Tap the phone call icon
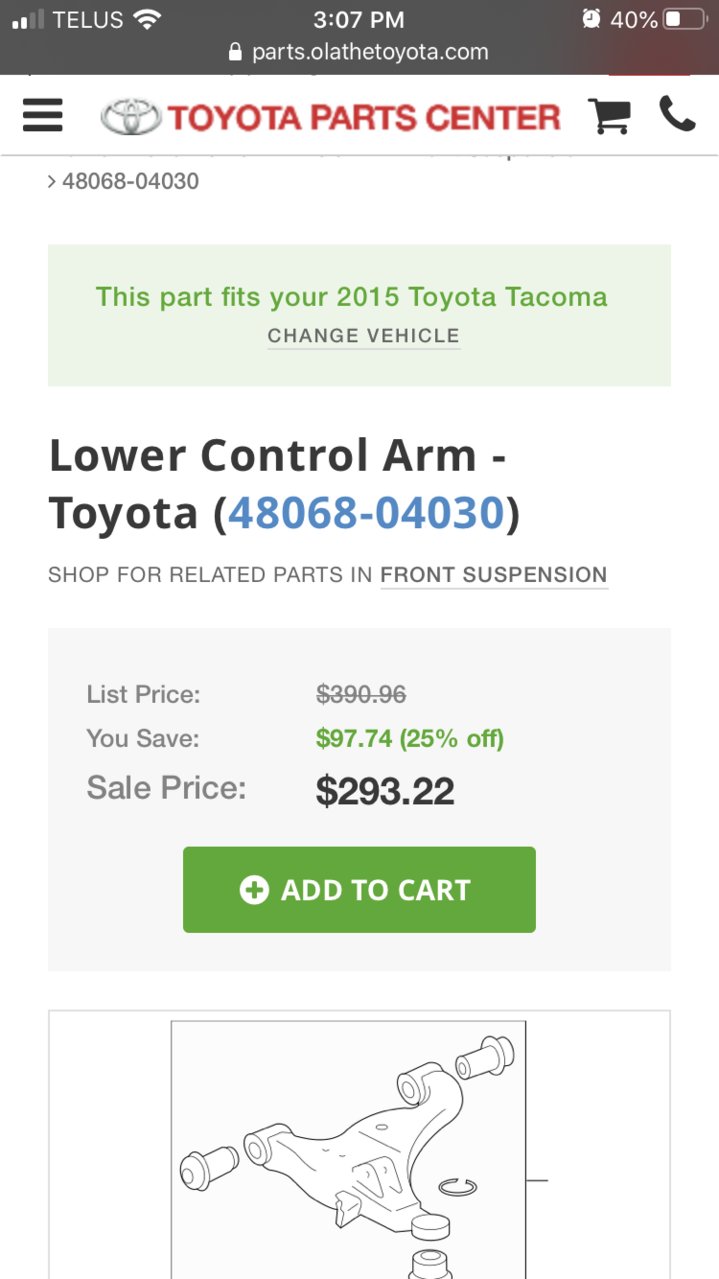The height and width of the screenshot is (1279, 719). pos(677,114)
